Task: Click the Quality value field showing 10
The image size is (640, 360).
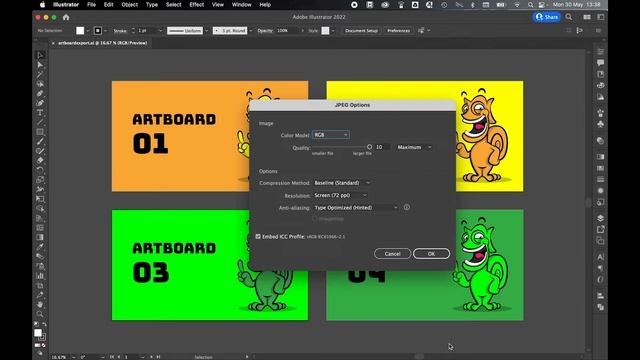Action: tap(382, 147)
